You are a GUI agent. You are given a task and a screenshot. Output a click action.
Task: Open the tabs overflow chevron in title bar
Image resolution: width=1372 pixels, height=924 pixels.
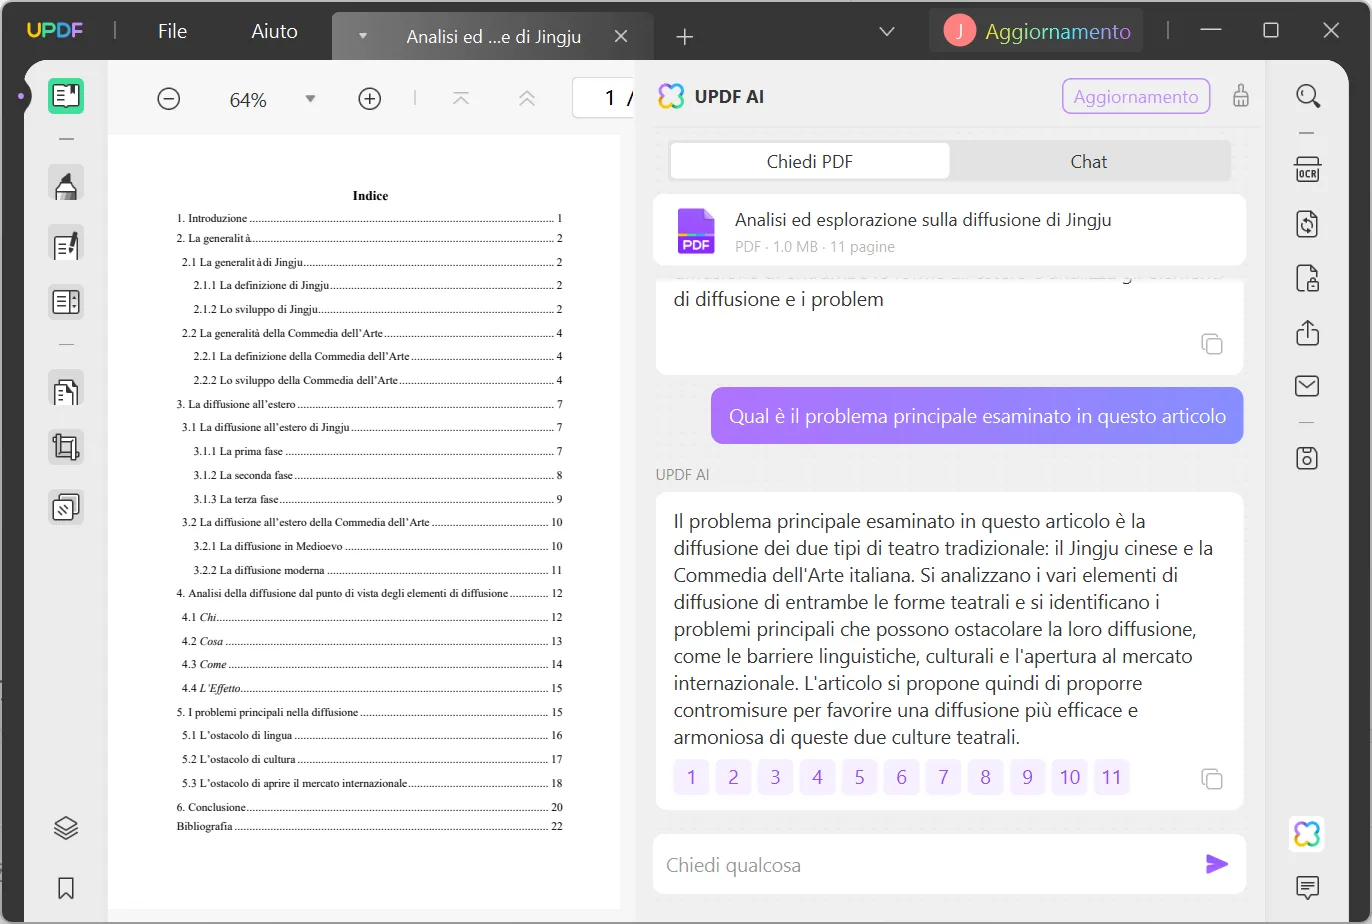pos(887,32)
